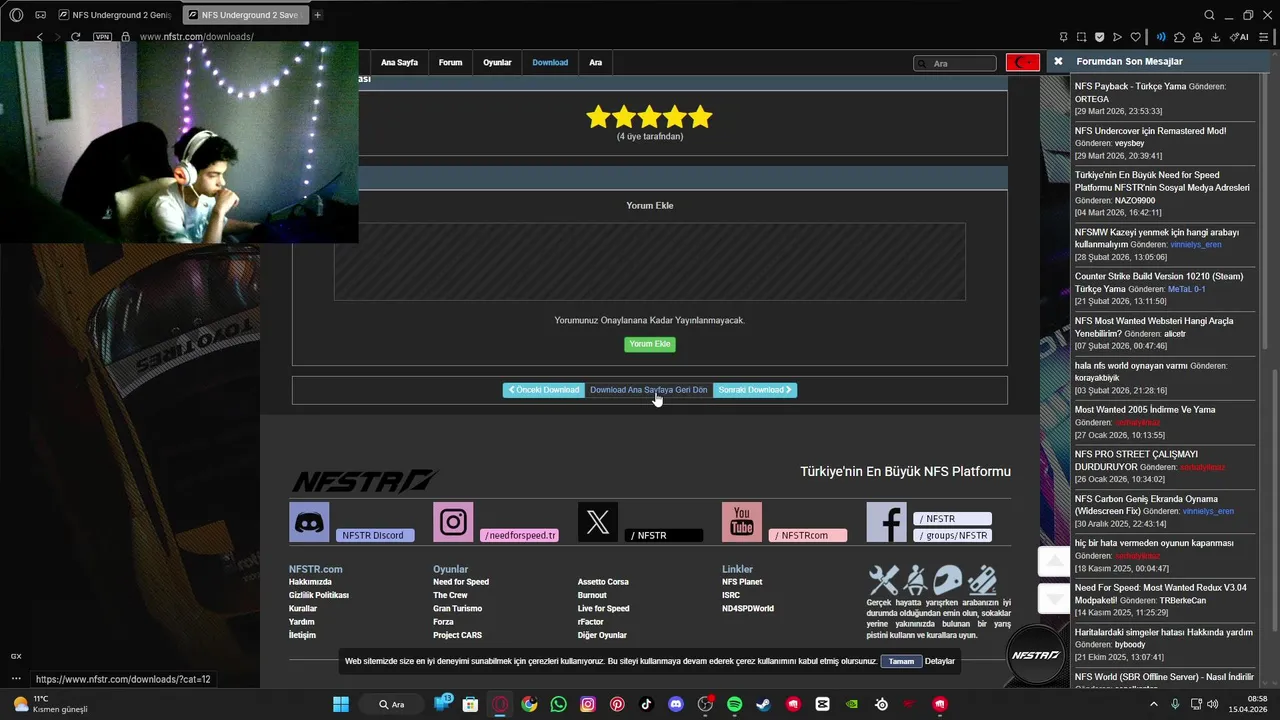Open NFS Undercover için Remastered Mod post
The width and height of the screenshot is (1280, 720).
pyautogui.click(x=1150, y=131)
